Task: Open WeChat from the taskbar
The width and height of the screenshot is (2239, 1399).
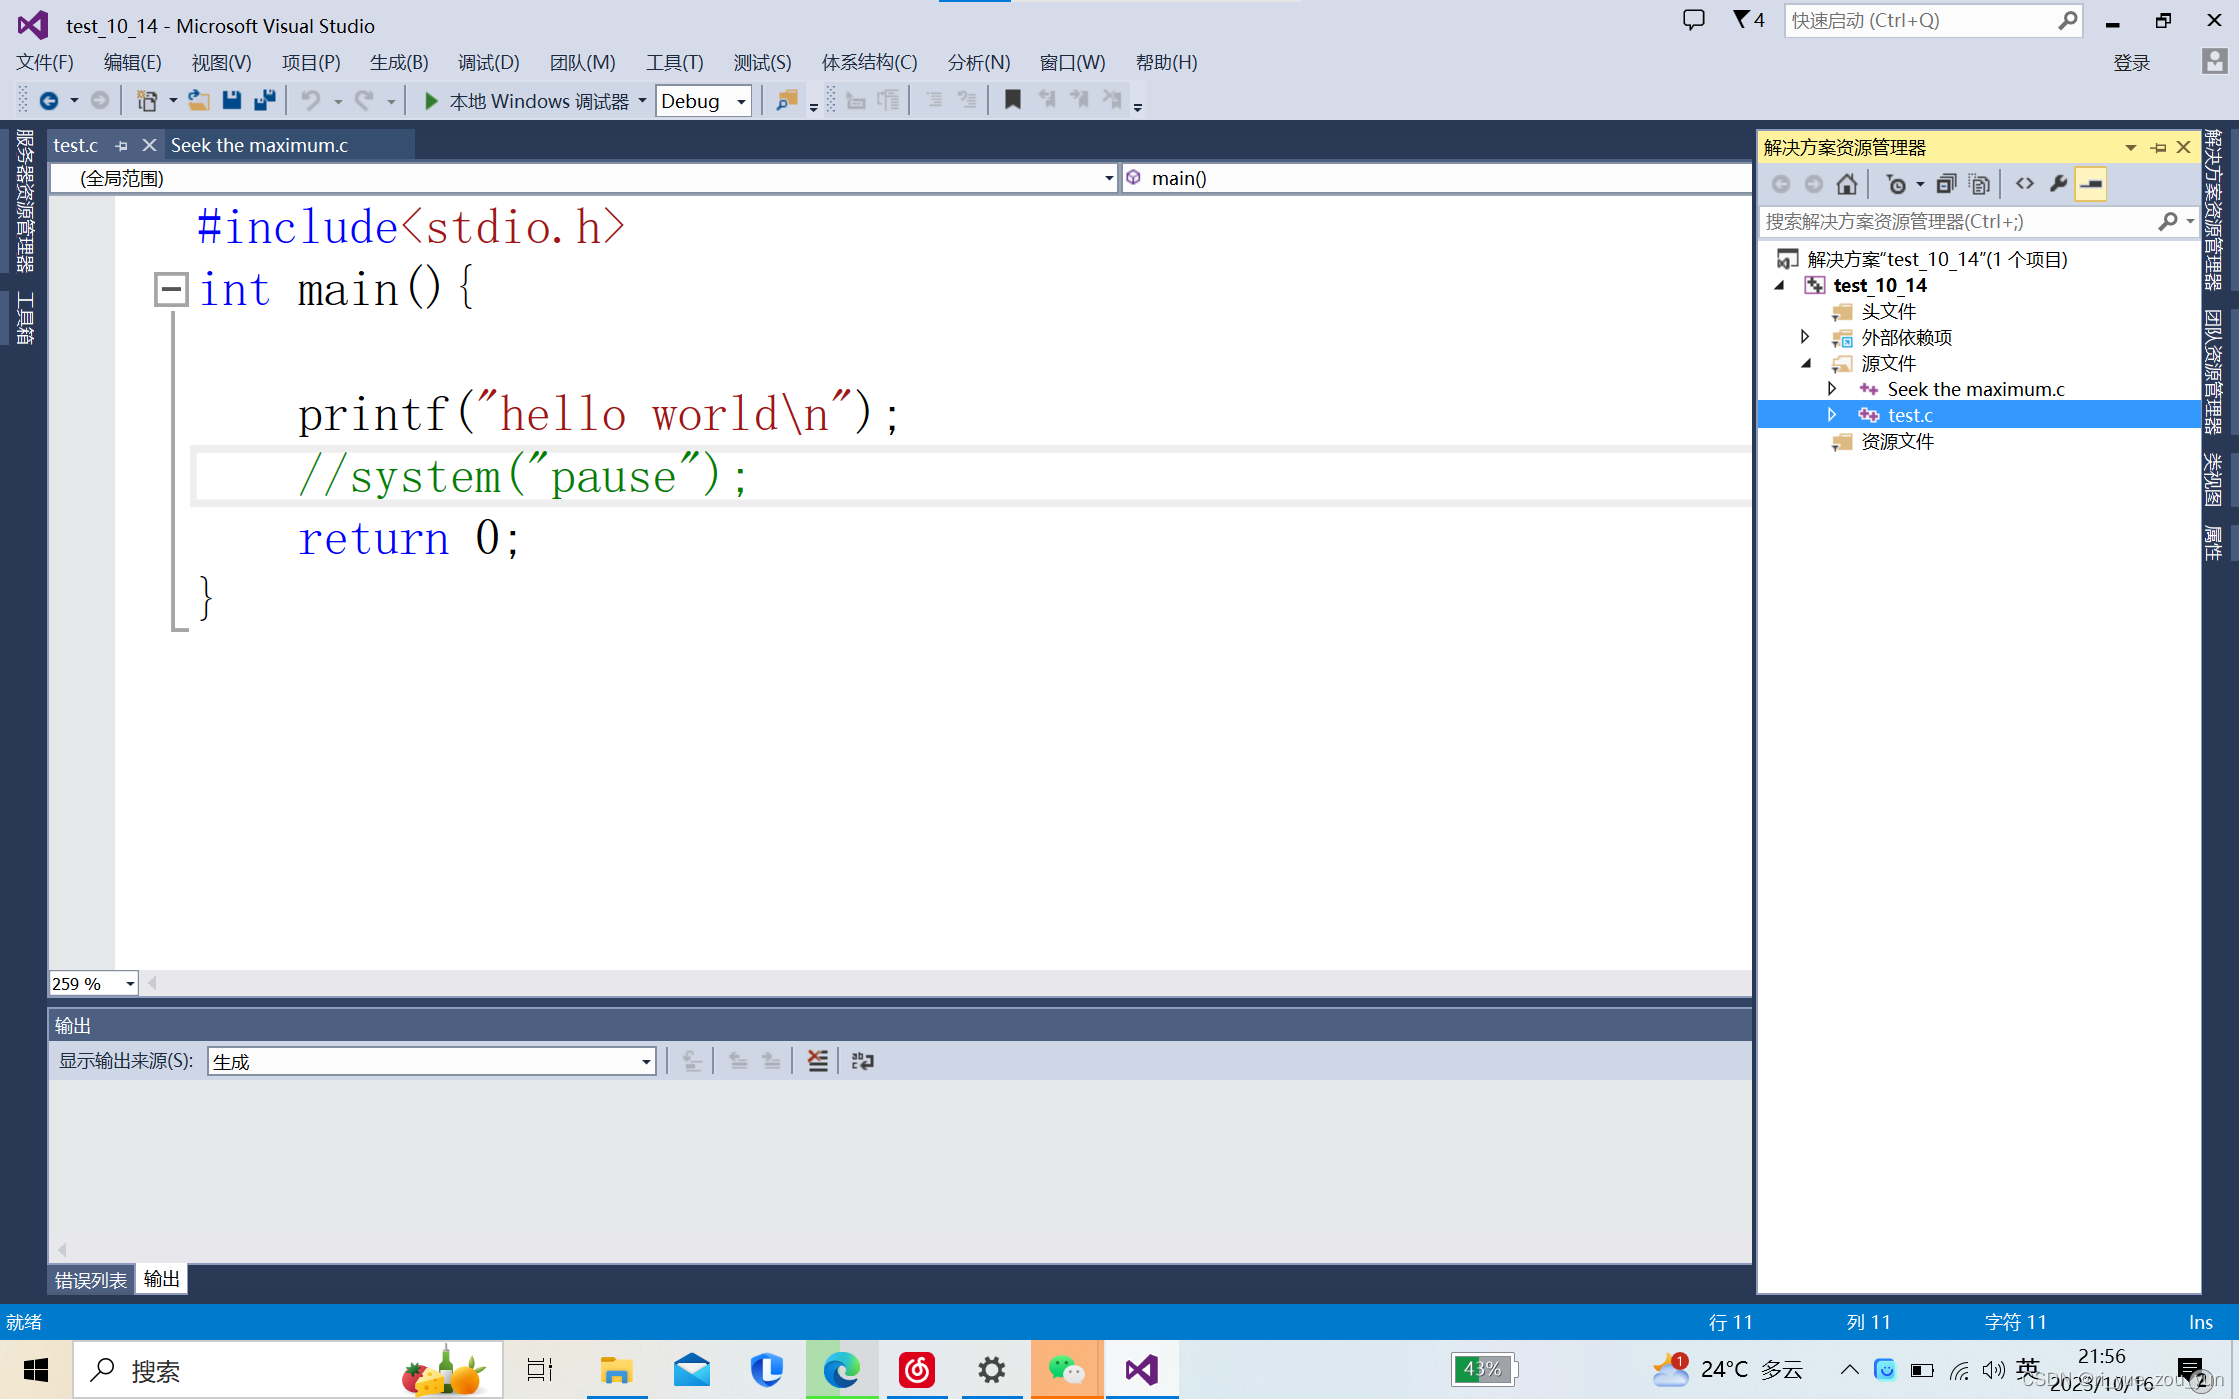Action: pos(1066,1369)
